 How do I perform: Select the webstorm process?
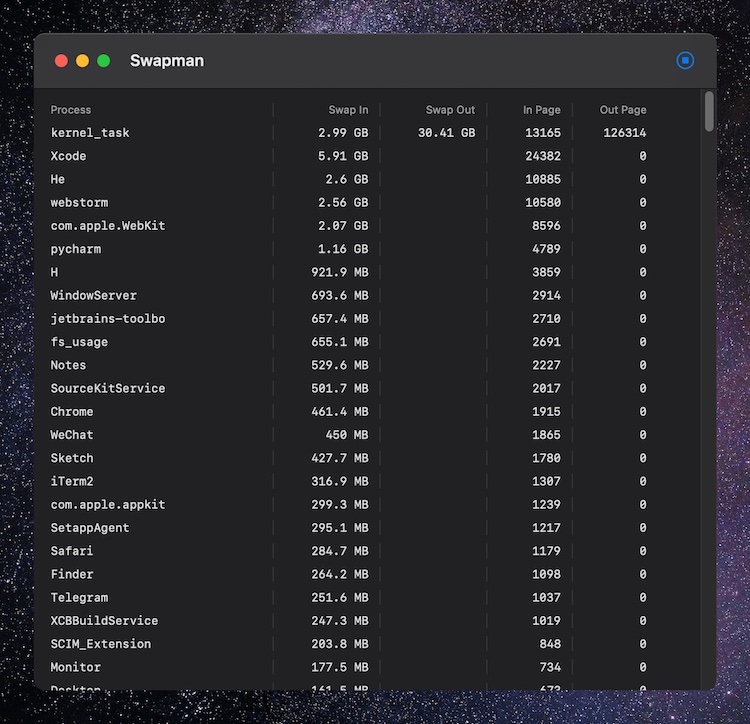(79, 202)
